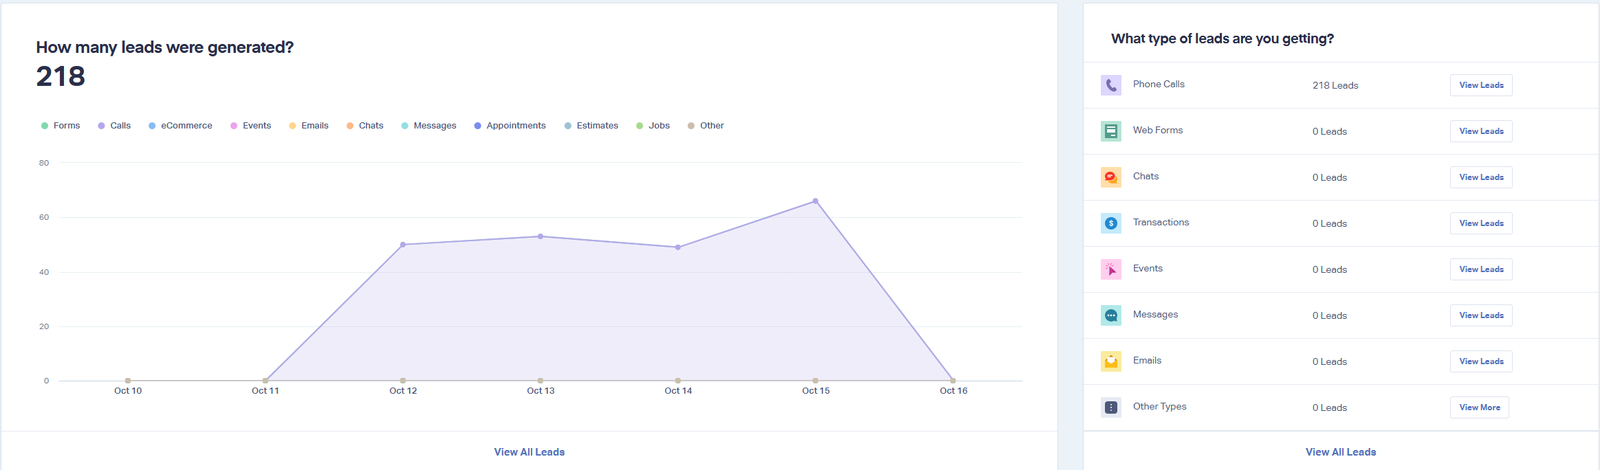1600x470 pixels.
Task: Click the Oct 16 axis label
Action: [953, 391]
